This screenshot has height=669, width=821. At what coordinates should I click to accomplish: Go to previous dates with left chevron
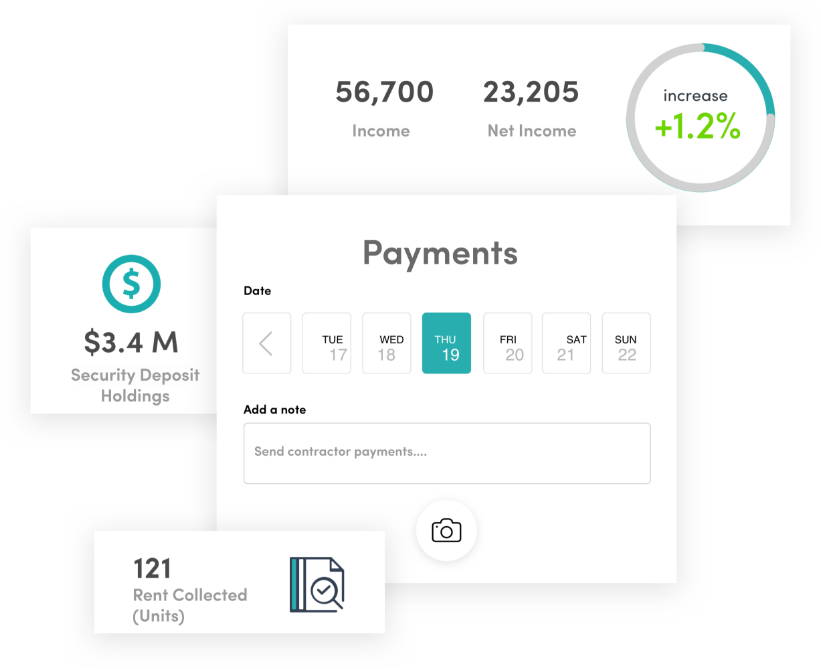(x=267, y=343)
